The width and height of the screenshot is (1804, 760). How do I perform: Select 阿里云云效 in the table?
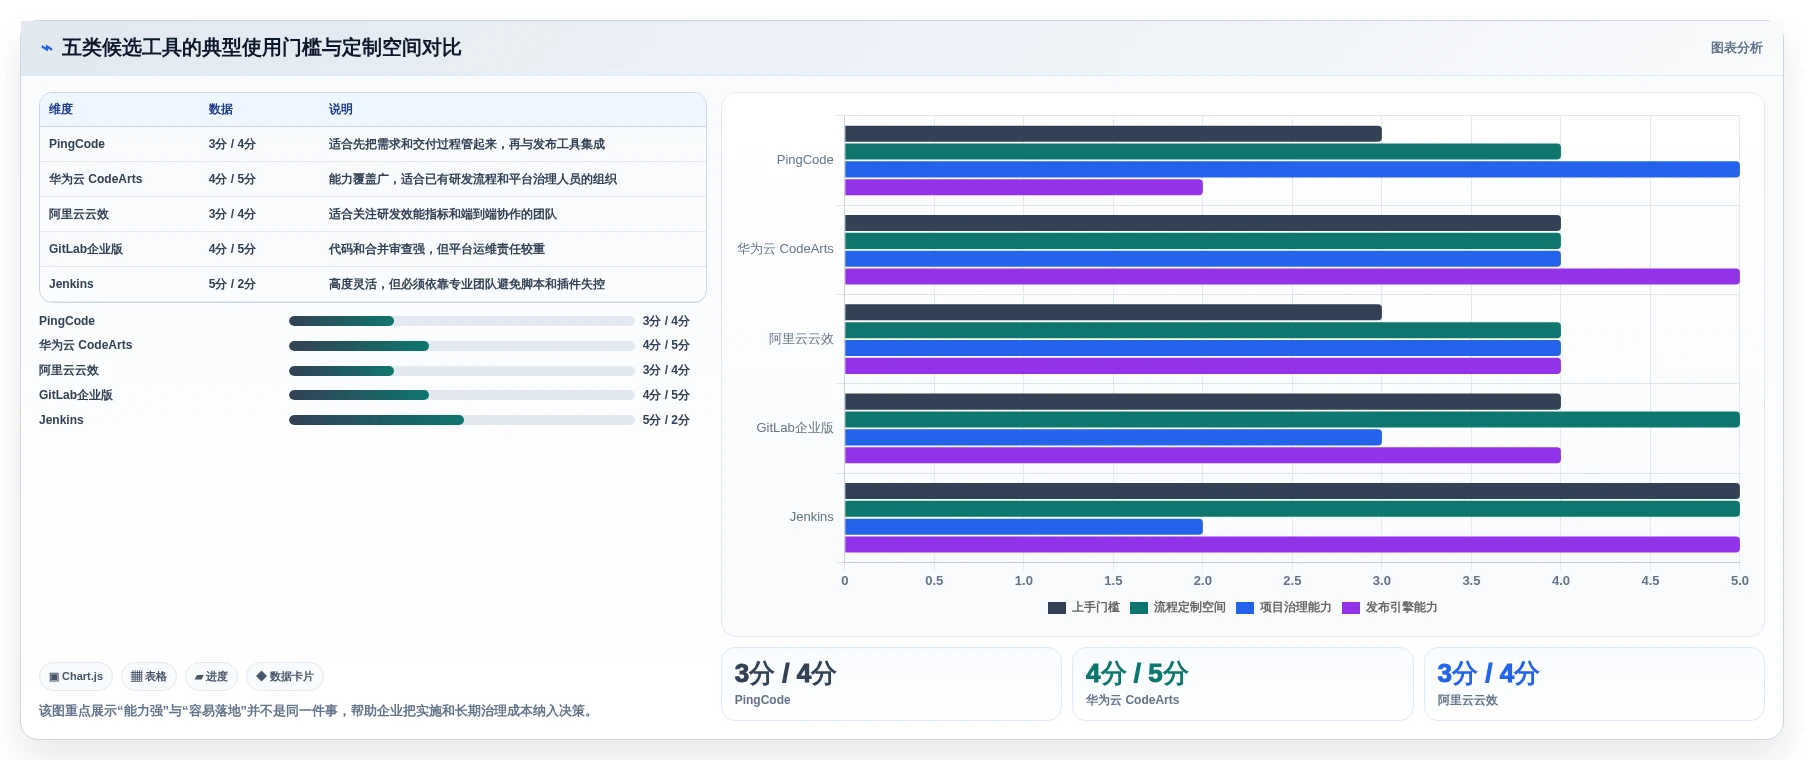pyautogui.click(x=79, y=214)
